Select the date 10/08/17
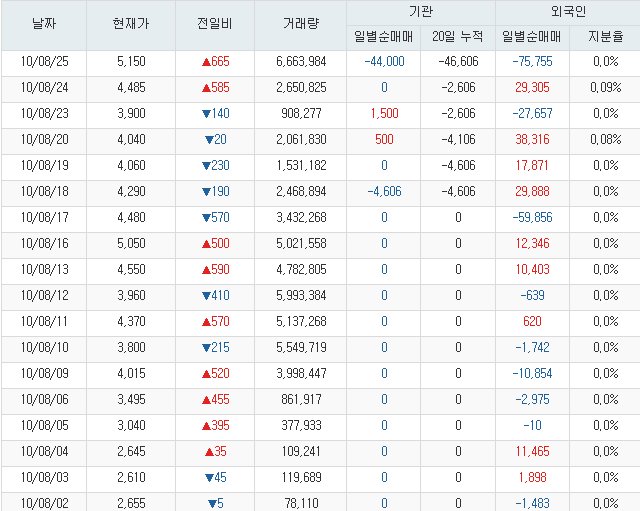 pyautogui.click(x=44, y=218)
